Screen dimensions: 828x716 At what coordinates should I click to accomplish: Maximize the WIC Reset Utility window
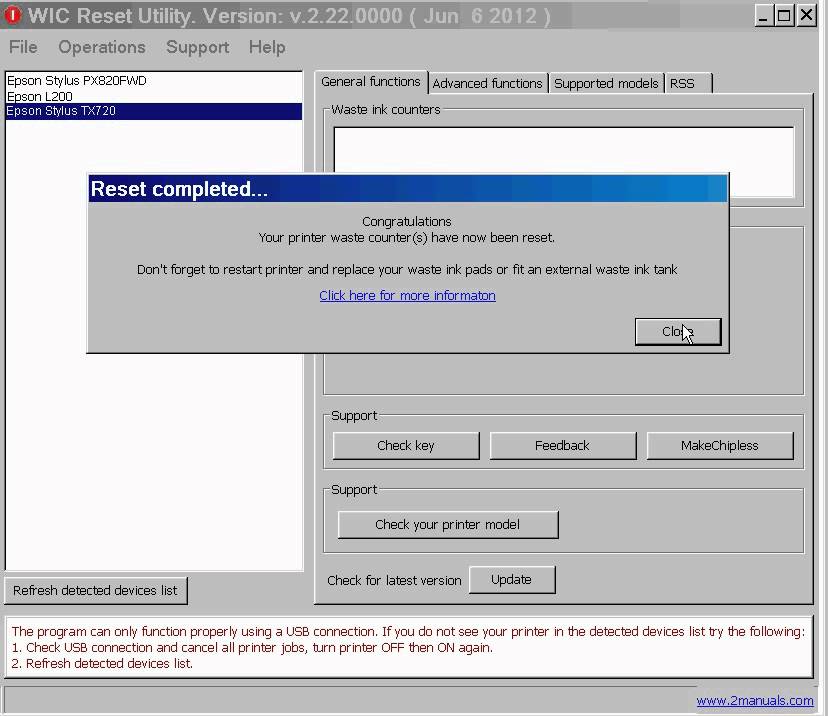pos(784,15)
